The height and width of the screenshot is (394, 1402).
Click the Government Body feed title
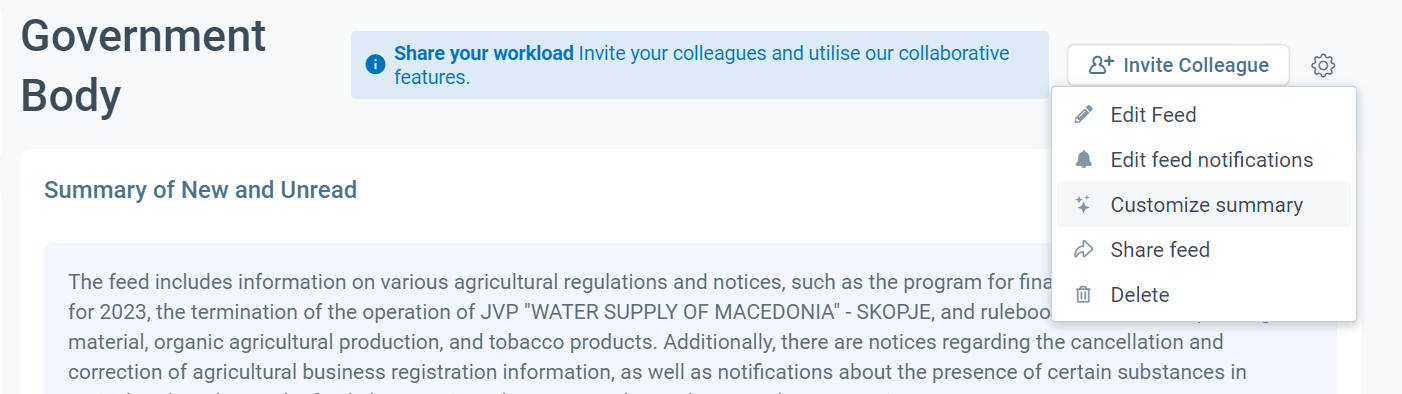[143, 66]
